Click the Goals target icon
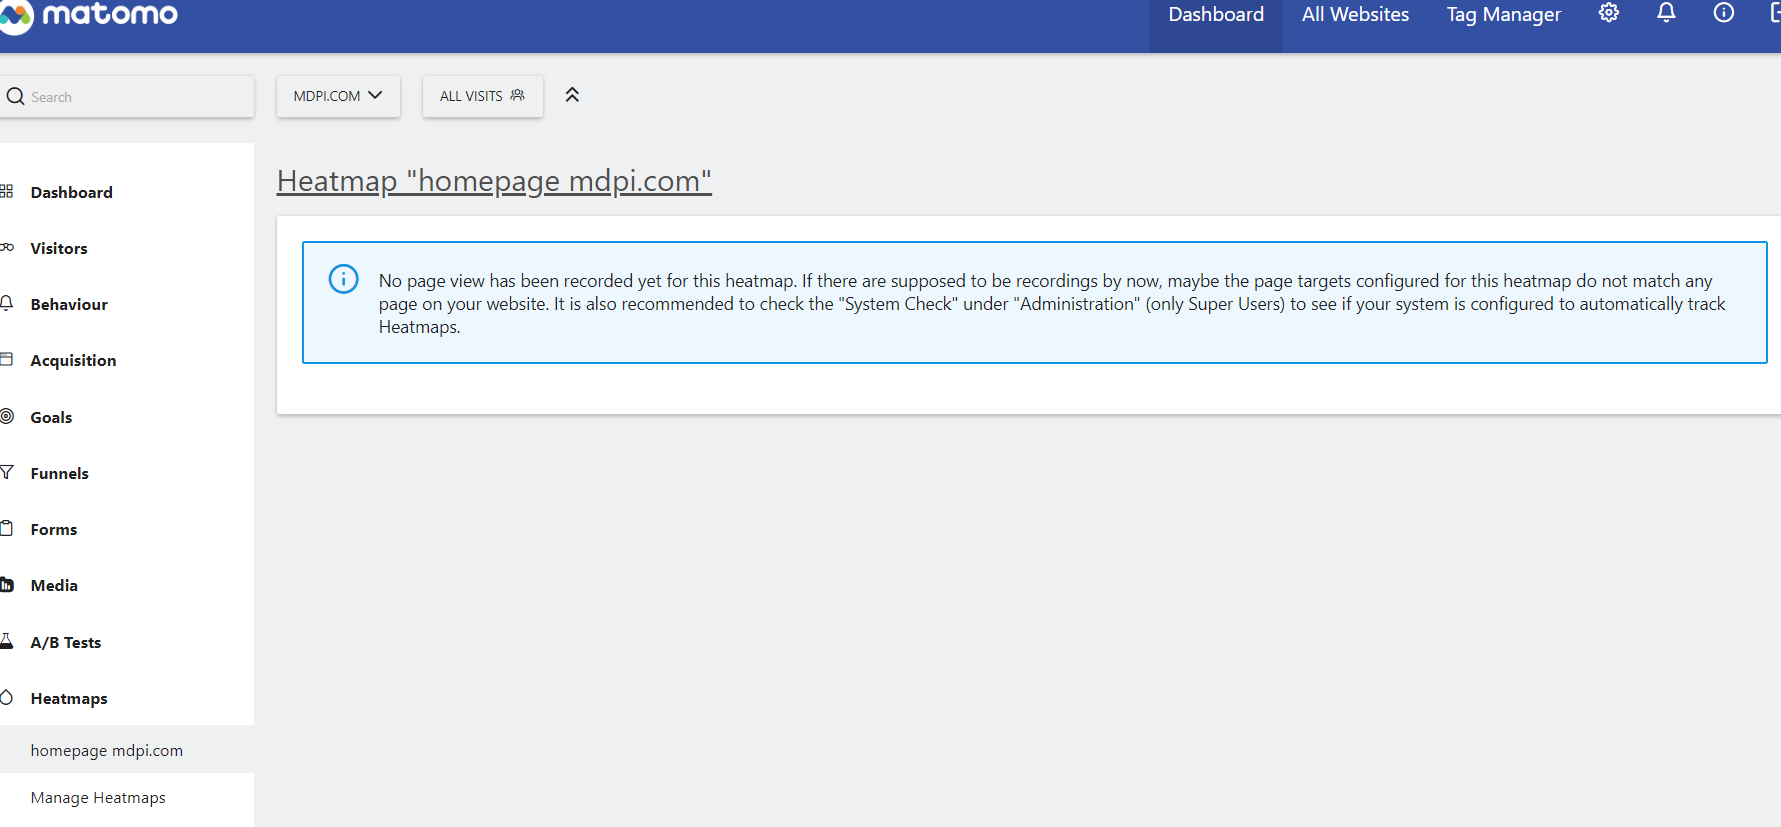This screenshot has height=827, width=1781. [x=7, y=416]
